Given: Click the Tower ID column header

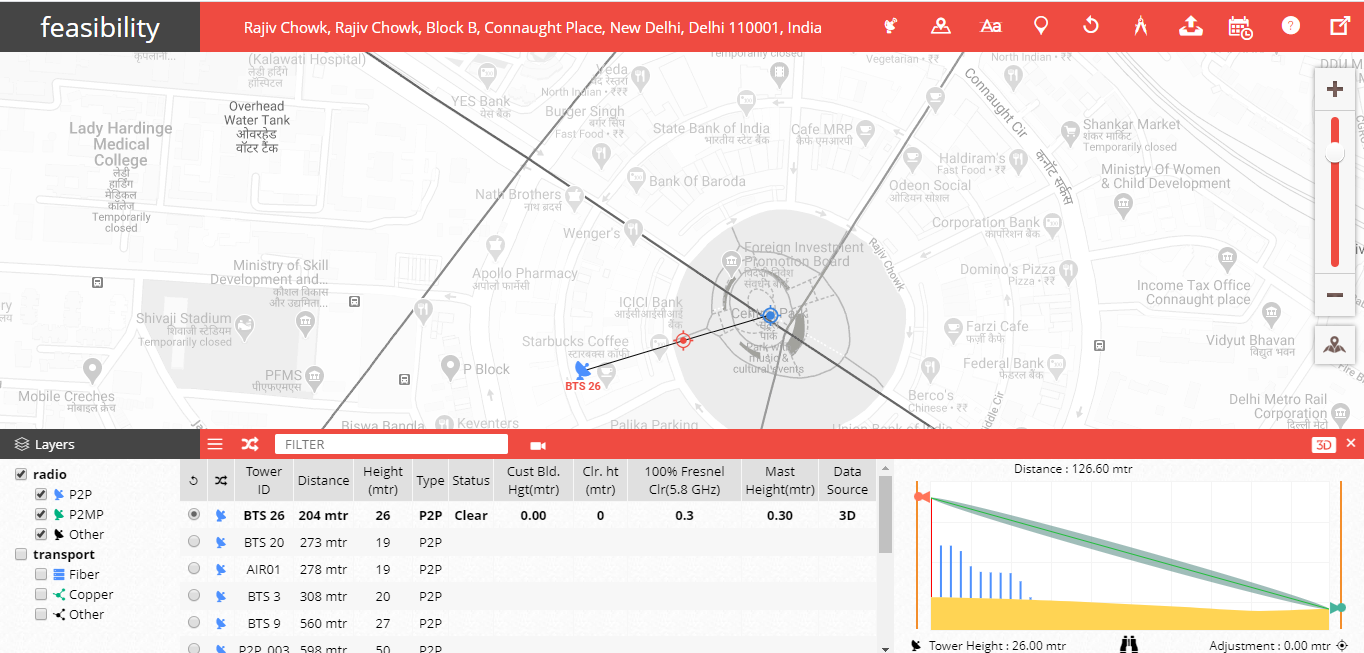Looking at the screenshot, I should pyautogui.click(x=264, y=480).
